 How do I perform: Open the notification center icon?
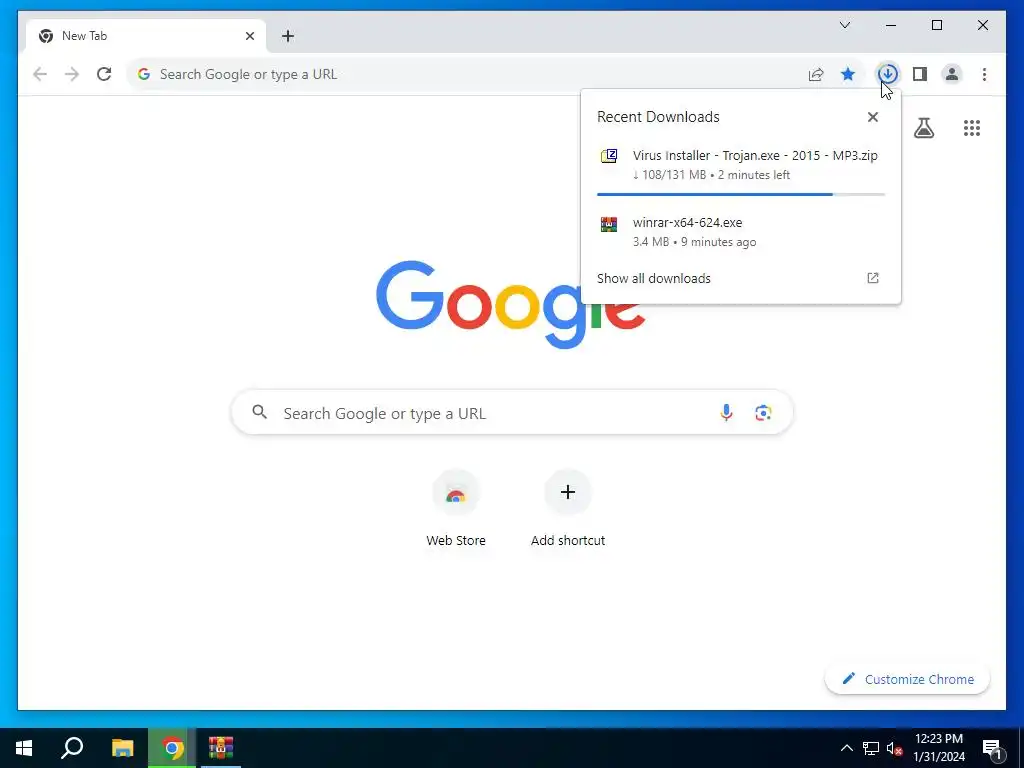click(x=992, y=748)
